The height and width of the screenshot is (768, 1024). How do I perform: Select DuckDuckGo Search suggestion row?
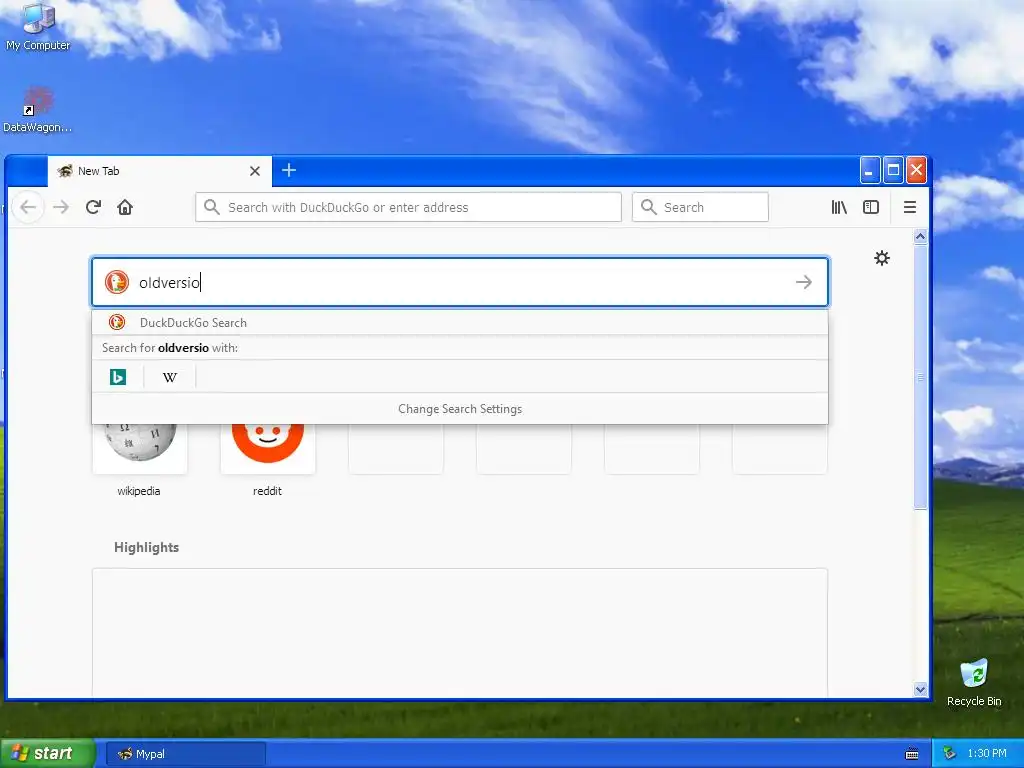pos(460,323)
